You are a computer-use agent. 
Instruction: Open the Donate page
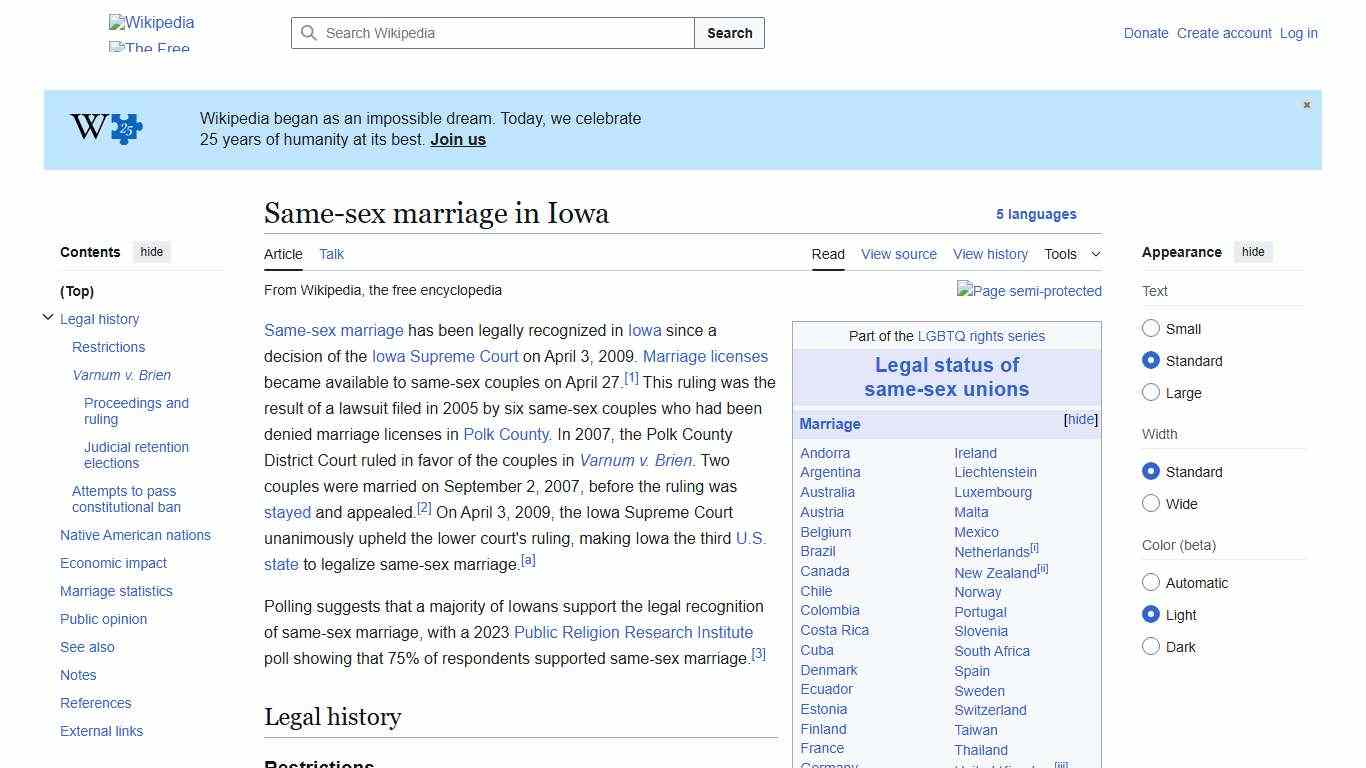1145,33
